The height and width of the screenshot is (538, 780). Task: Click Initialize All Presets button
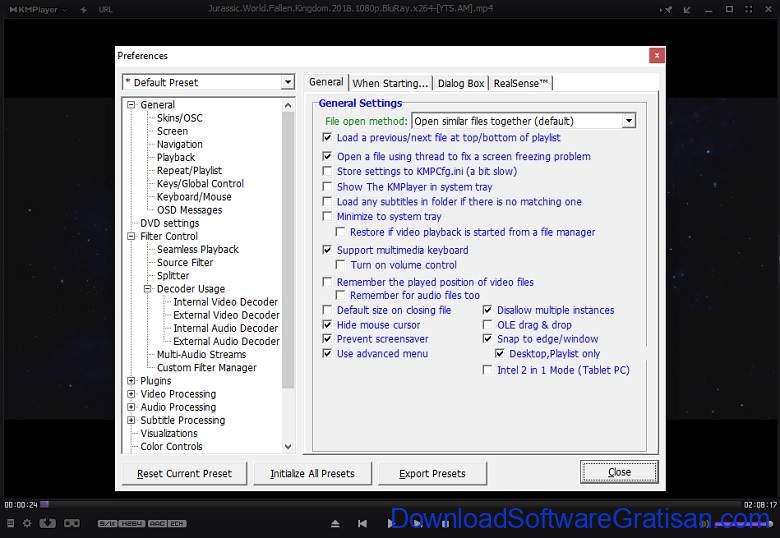pyautogui.click(x=312, y=473)
